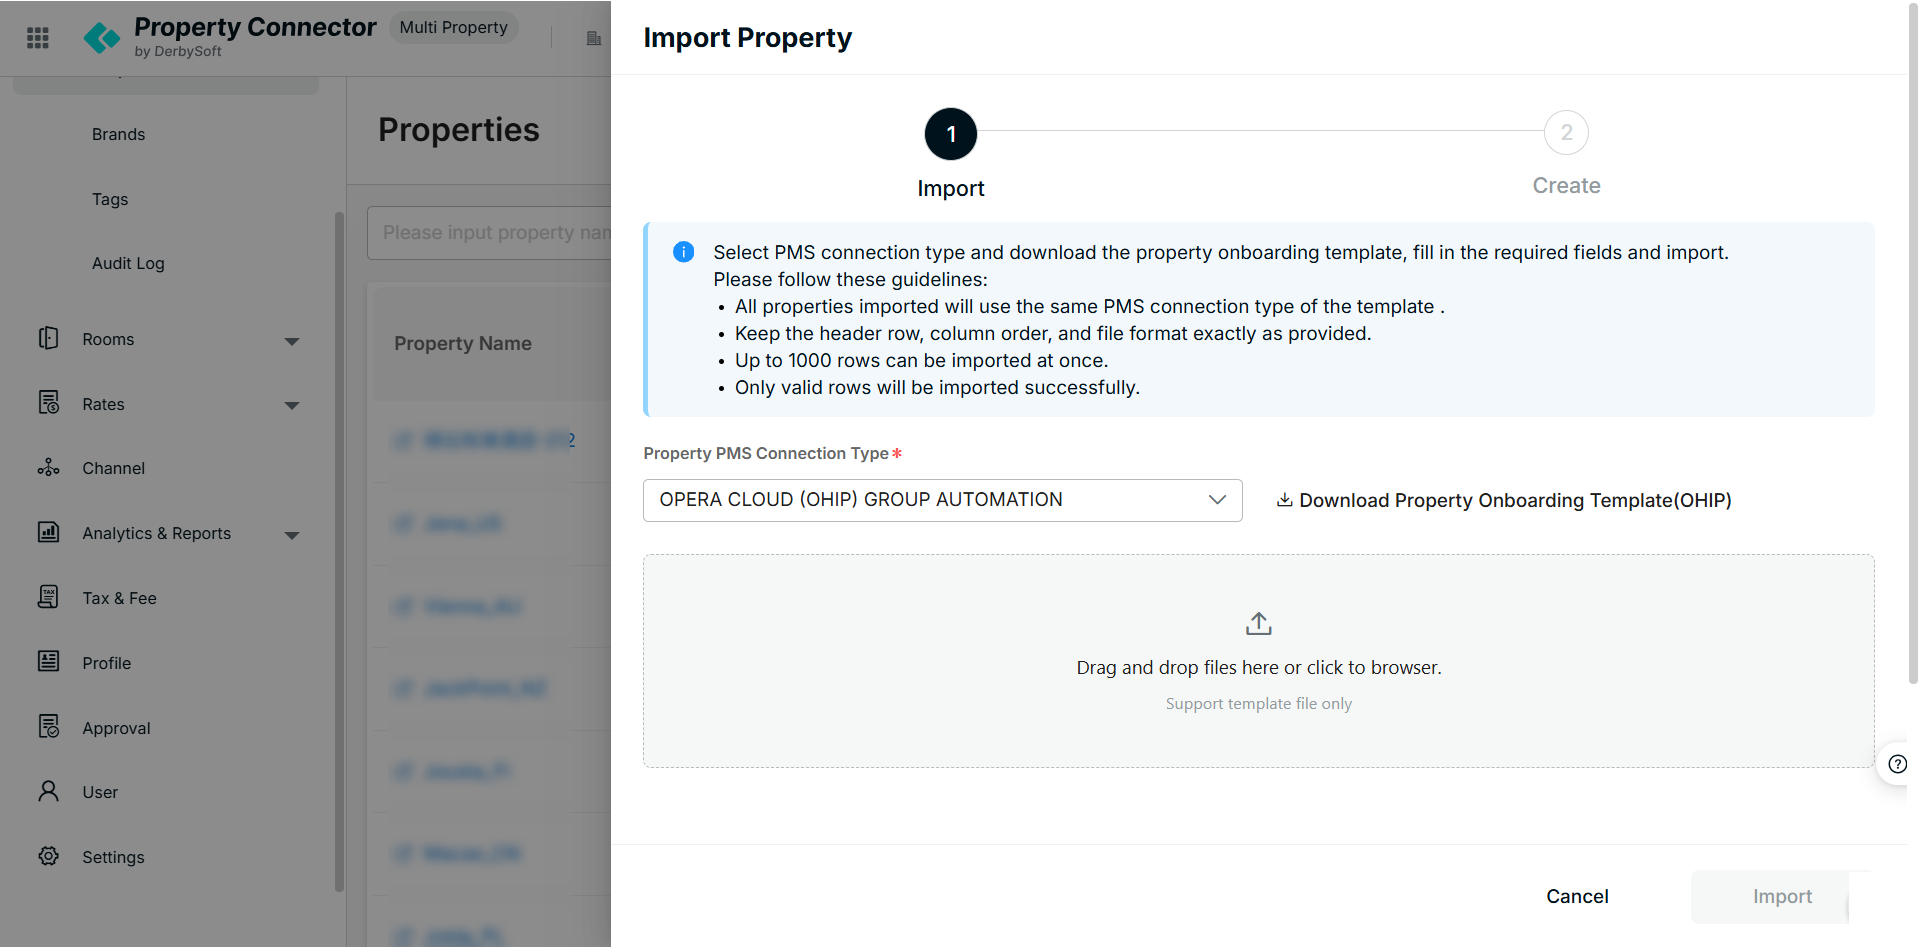
Task: Go to Settings section
Action: click(x=113, y=857)
